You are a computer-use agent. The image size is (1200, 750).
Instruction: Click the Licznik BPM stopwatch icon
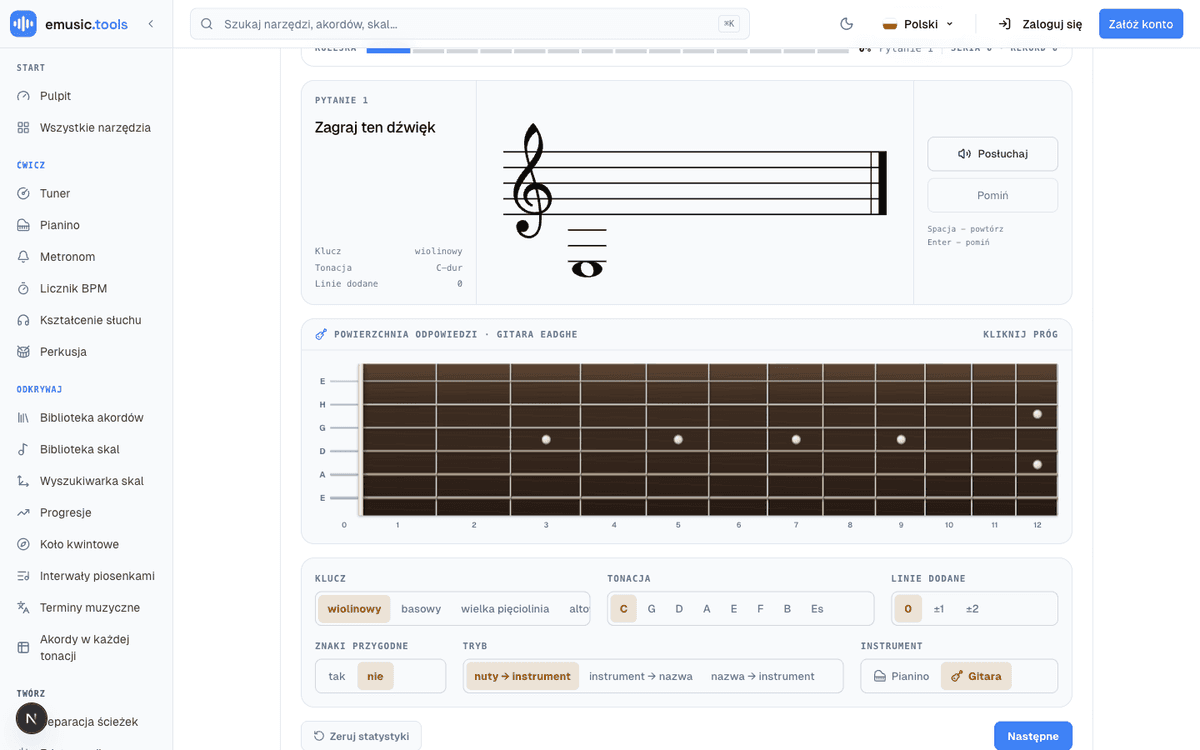(24, 288)
